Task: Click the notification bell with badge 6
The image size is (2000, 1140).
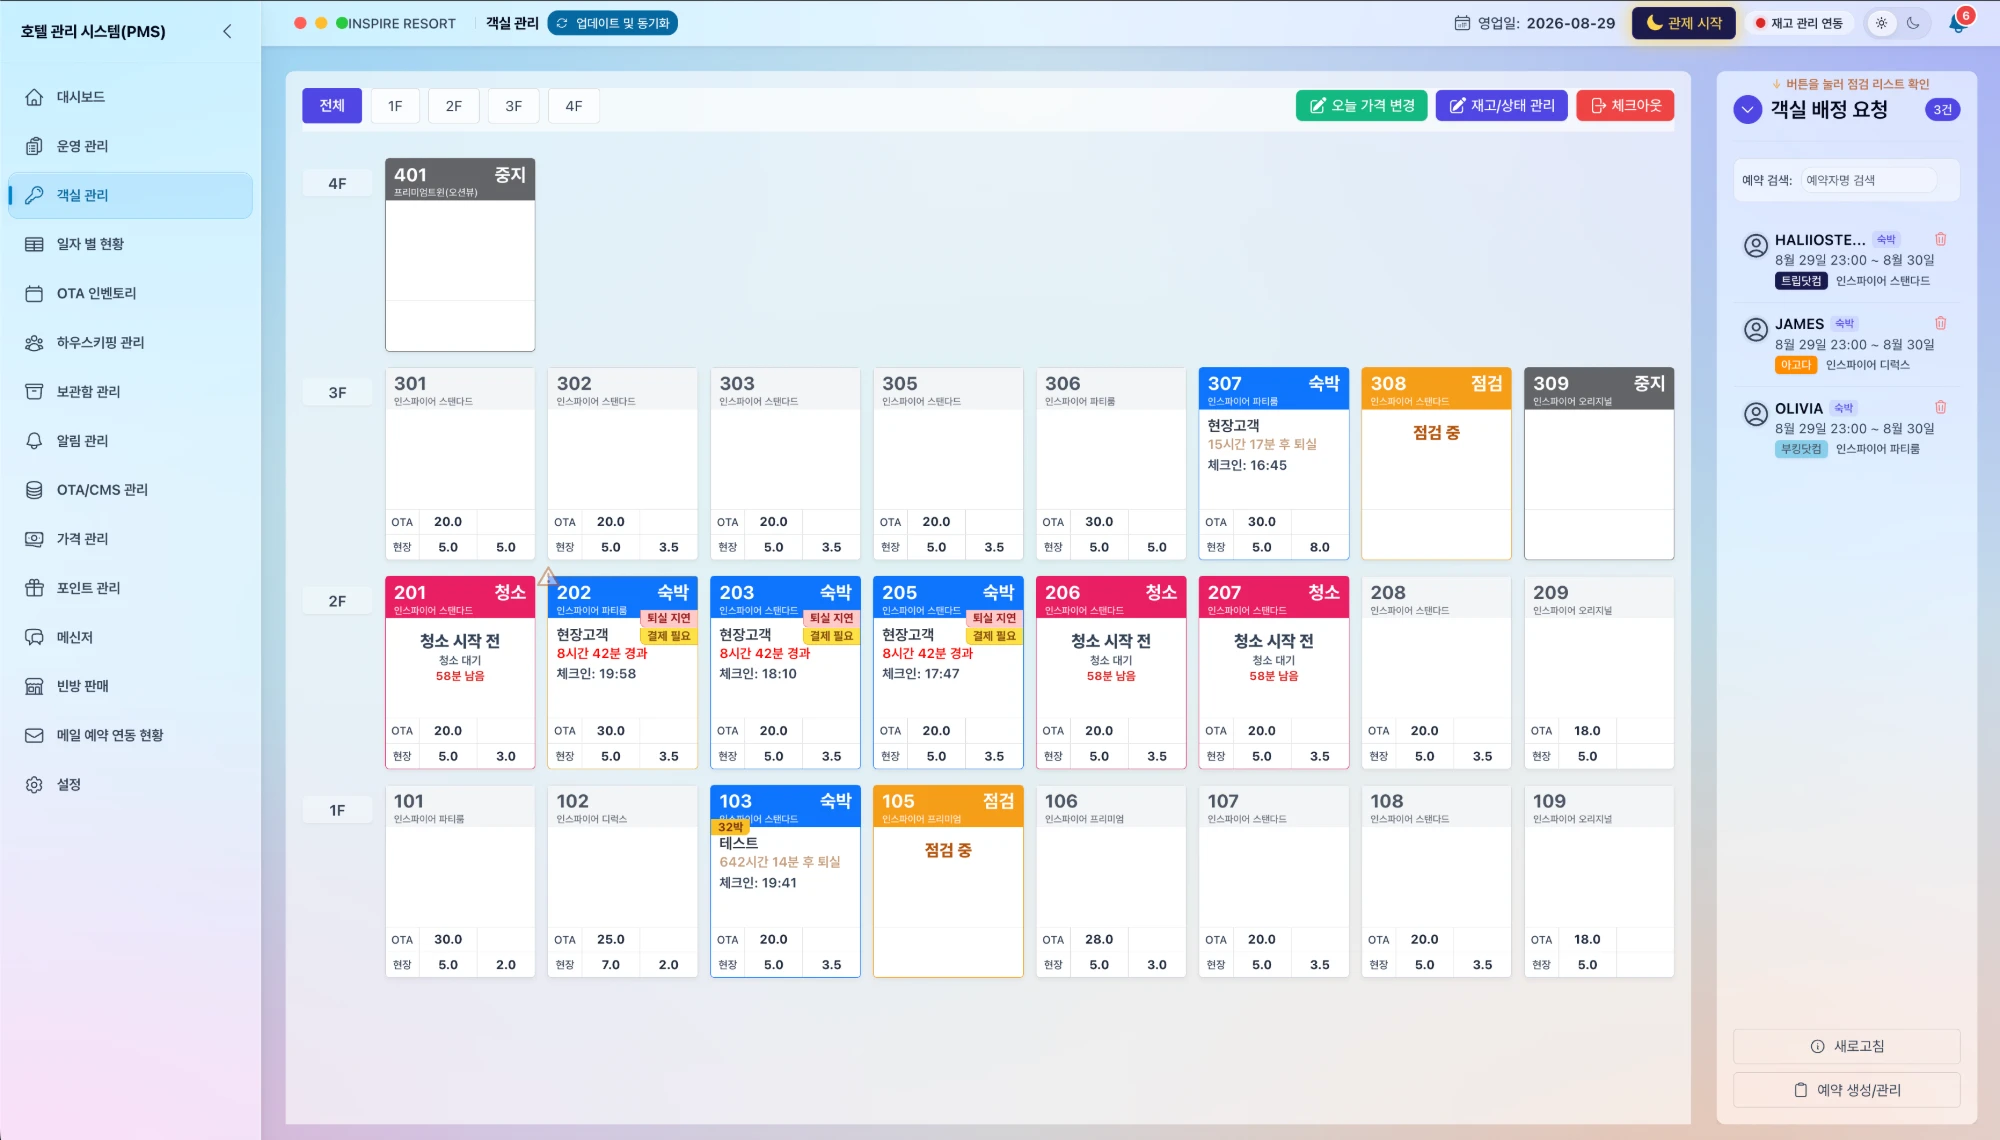Action: 1958,22
